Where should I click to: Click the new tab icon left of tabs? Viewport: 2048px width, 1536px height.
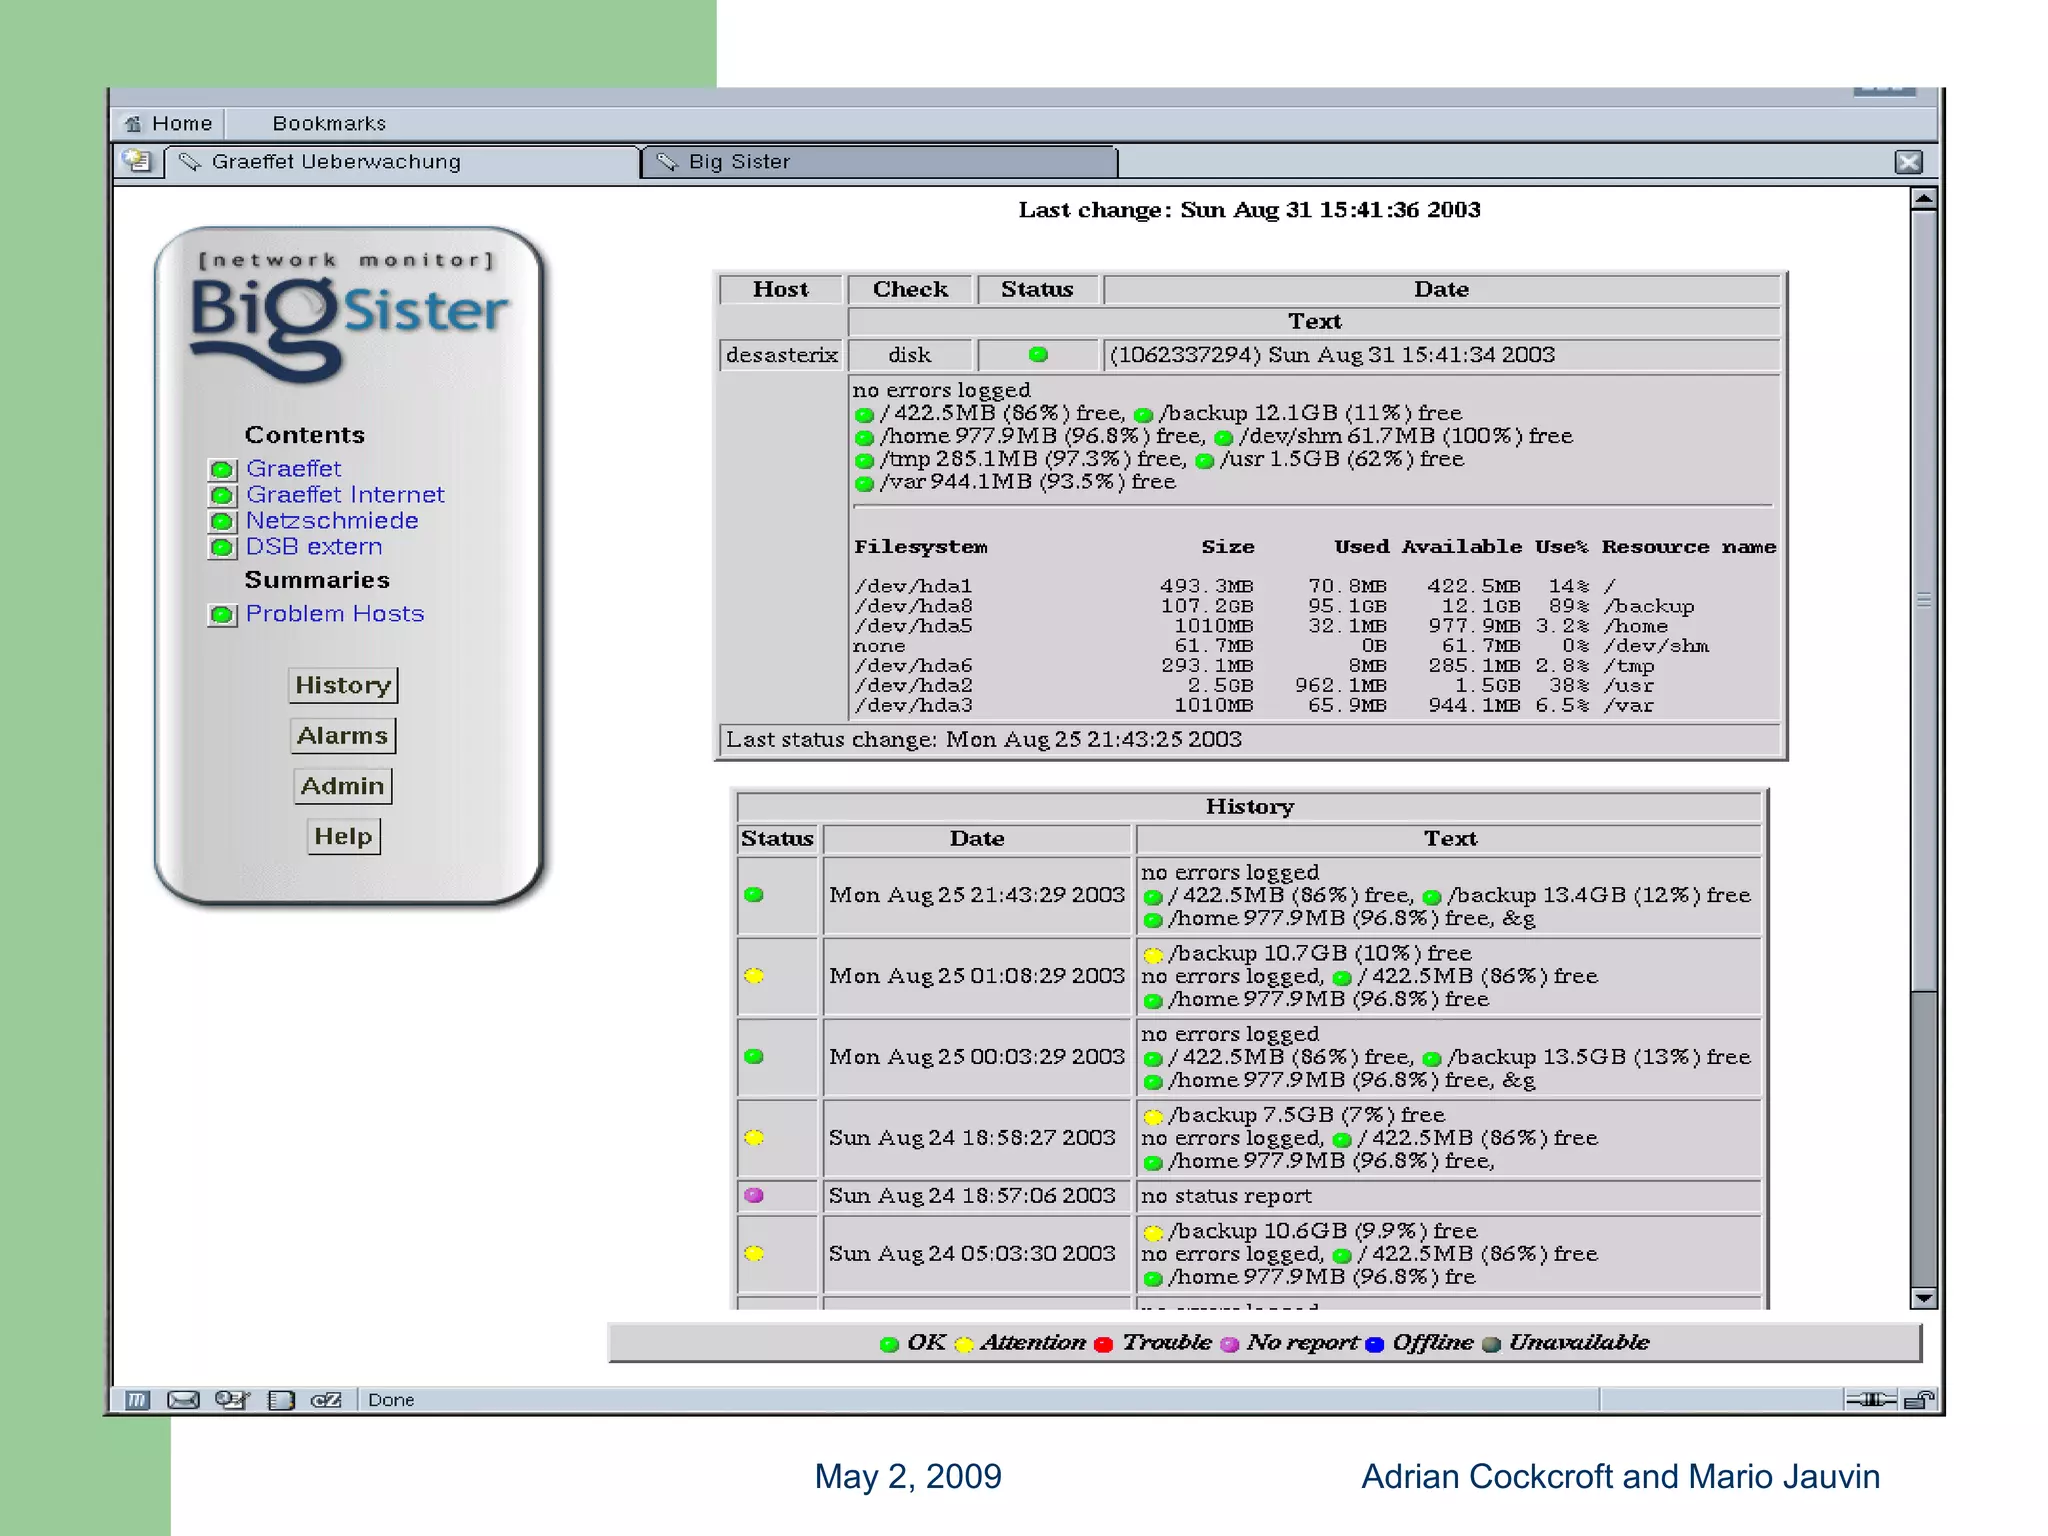click(x=138, y=161)
